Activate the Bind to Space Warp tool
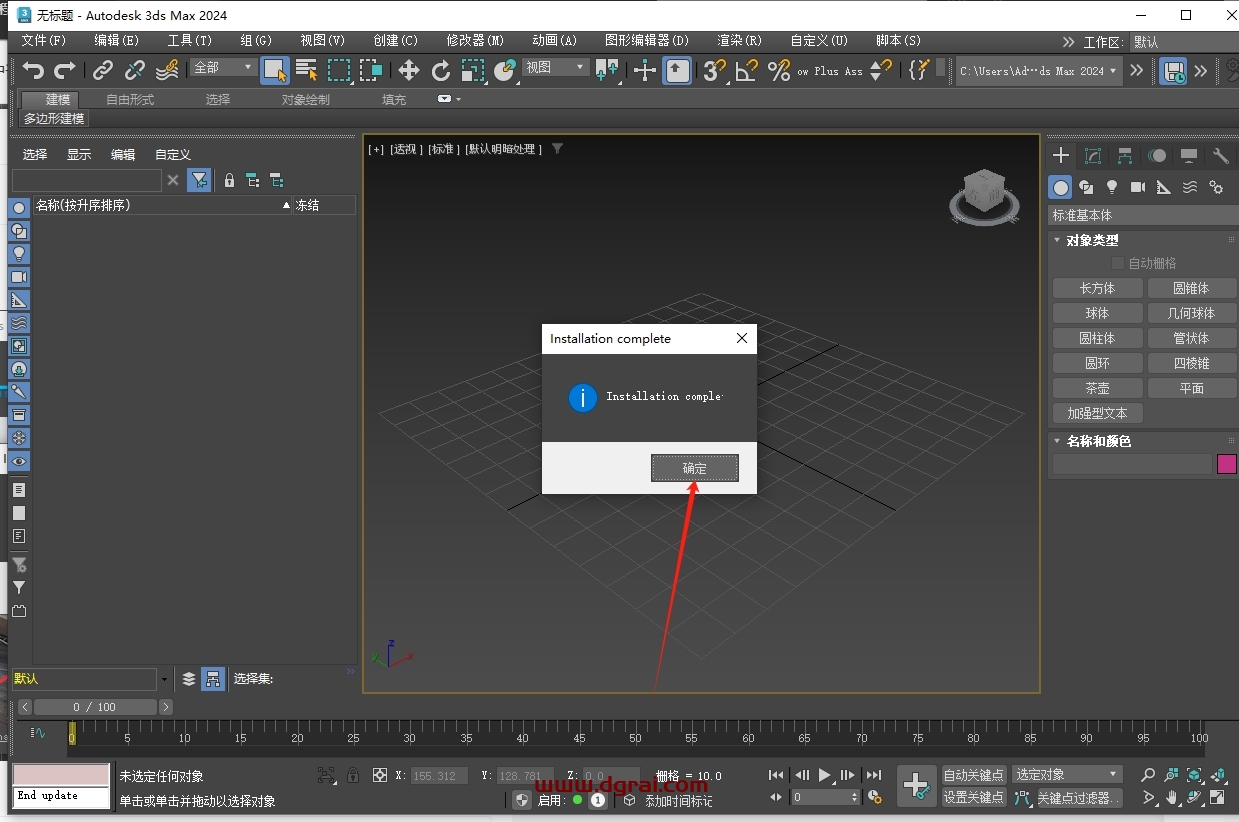The width and height of the screenshot is (1239, 822). (167, 70)
